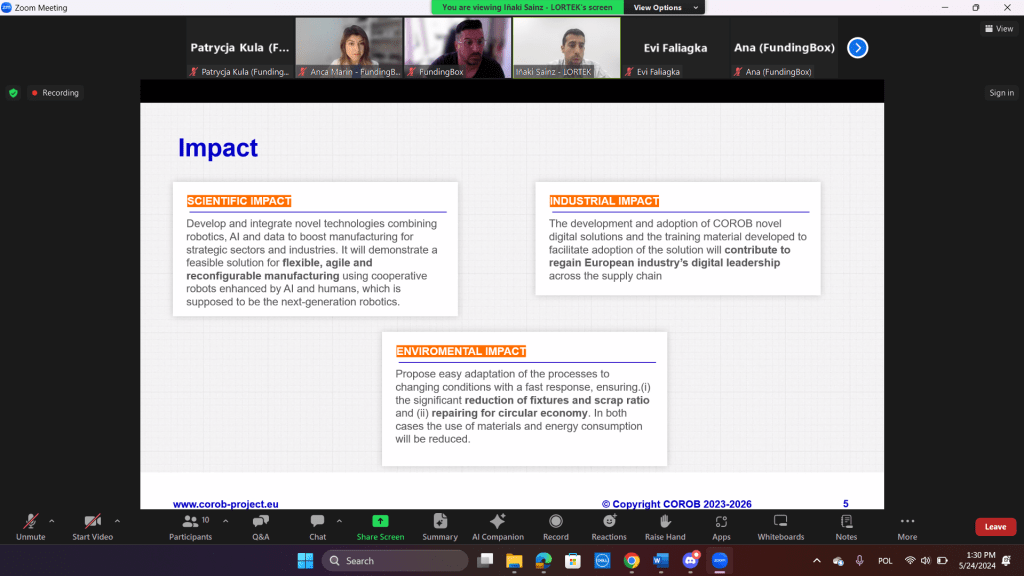Leave the meeting
The image size is (1024, 576).
[x=995, y=527]
